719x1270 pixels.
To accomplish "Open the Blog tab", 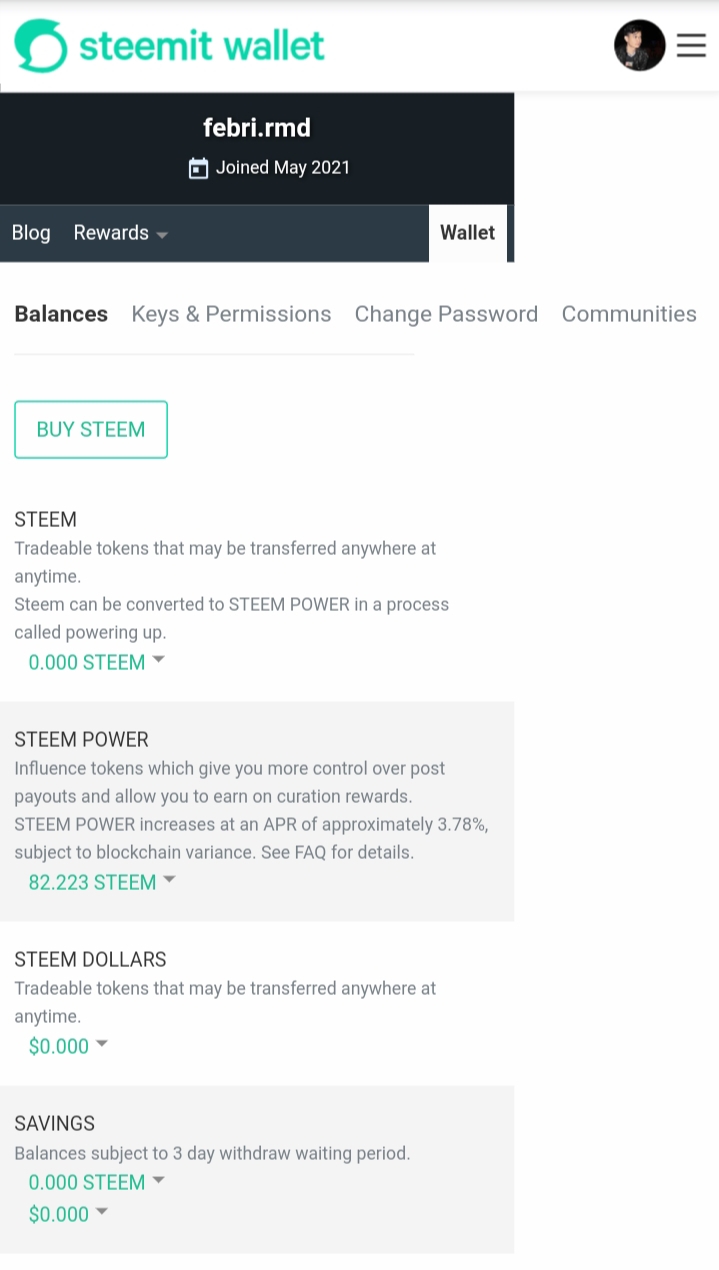I will coord(31,233).
